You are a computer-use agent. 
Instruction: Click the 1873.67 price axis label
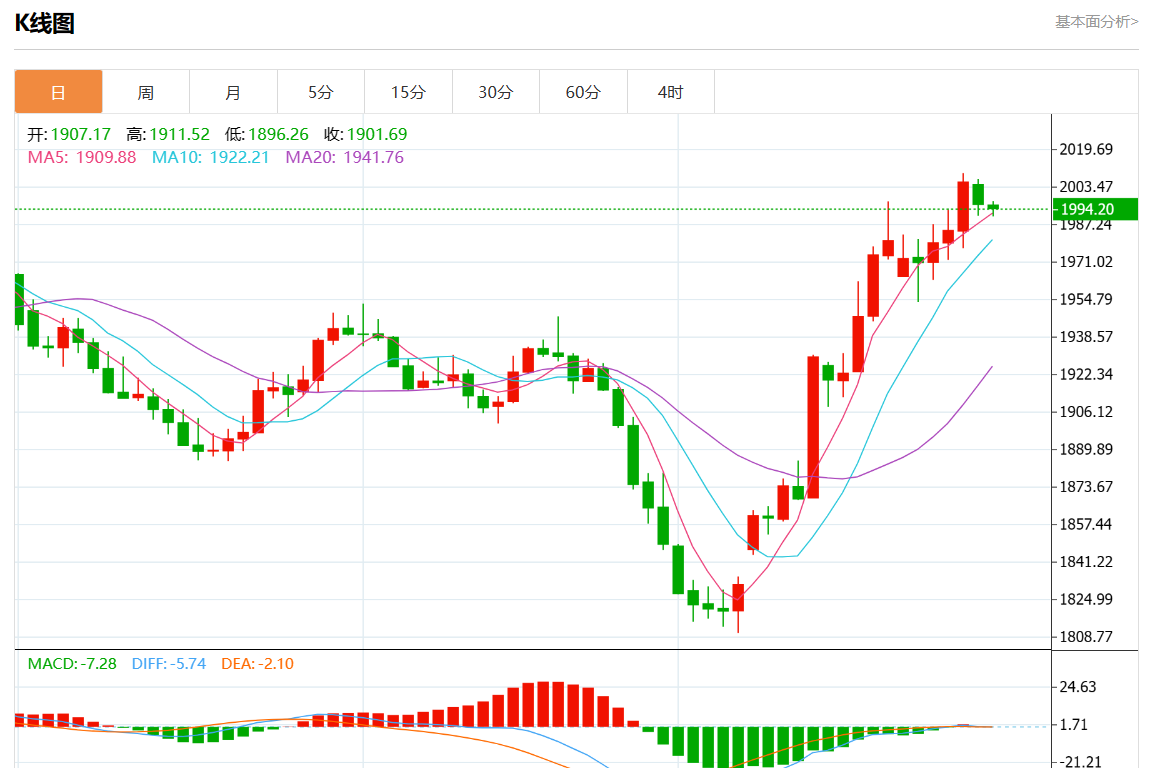[x=1086, y=487]
